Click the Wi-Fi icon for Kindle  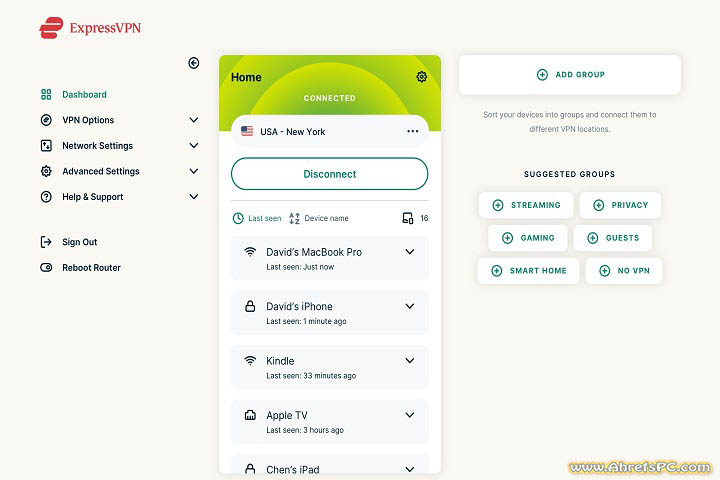click(x=250, y=361)
